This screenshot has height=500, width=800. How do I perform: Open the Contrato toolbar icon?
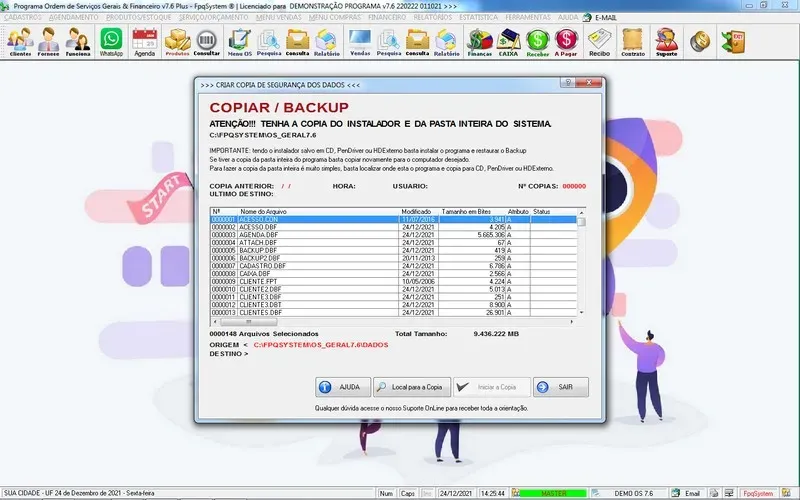(x=632, y=42)
